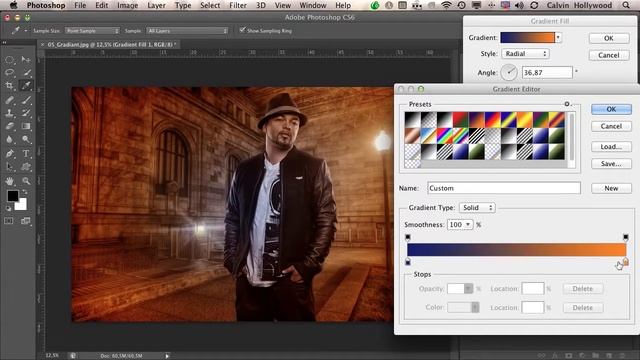
Task: Open the Image menu
Action: [x=127, y=5]
